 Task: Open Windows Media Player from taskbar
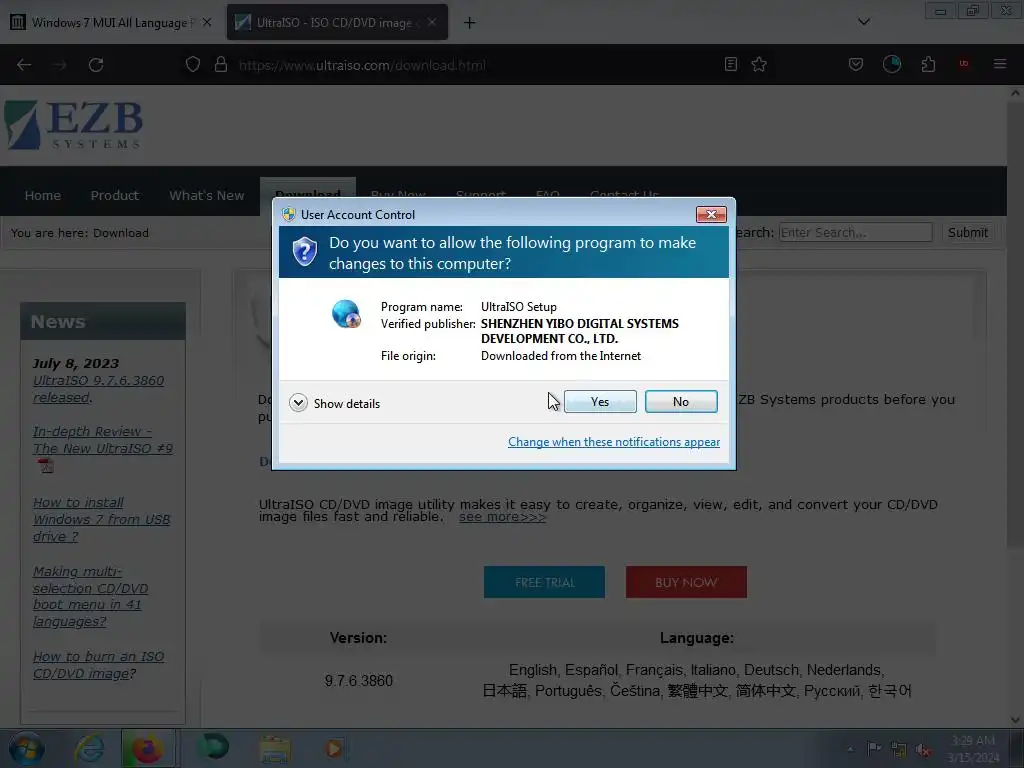coord(334,748)
